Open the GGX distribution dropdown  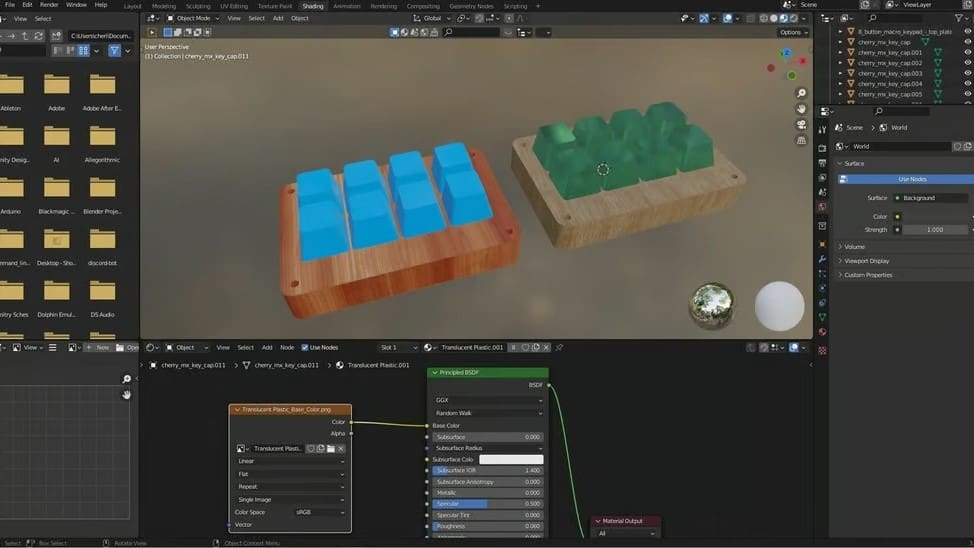point(488,401)
